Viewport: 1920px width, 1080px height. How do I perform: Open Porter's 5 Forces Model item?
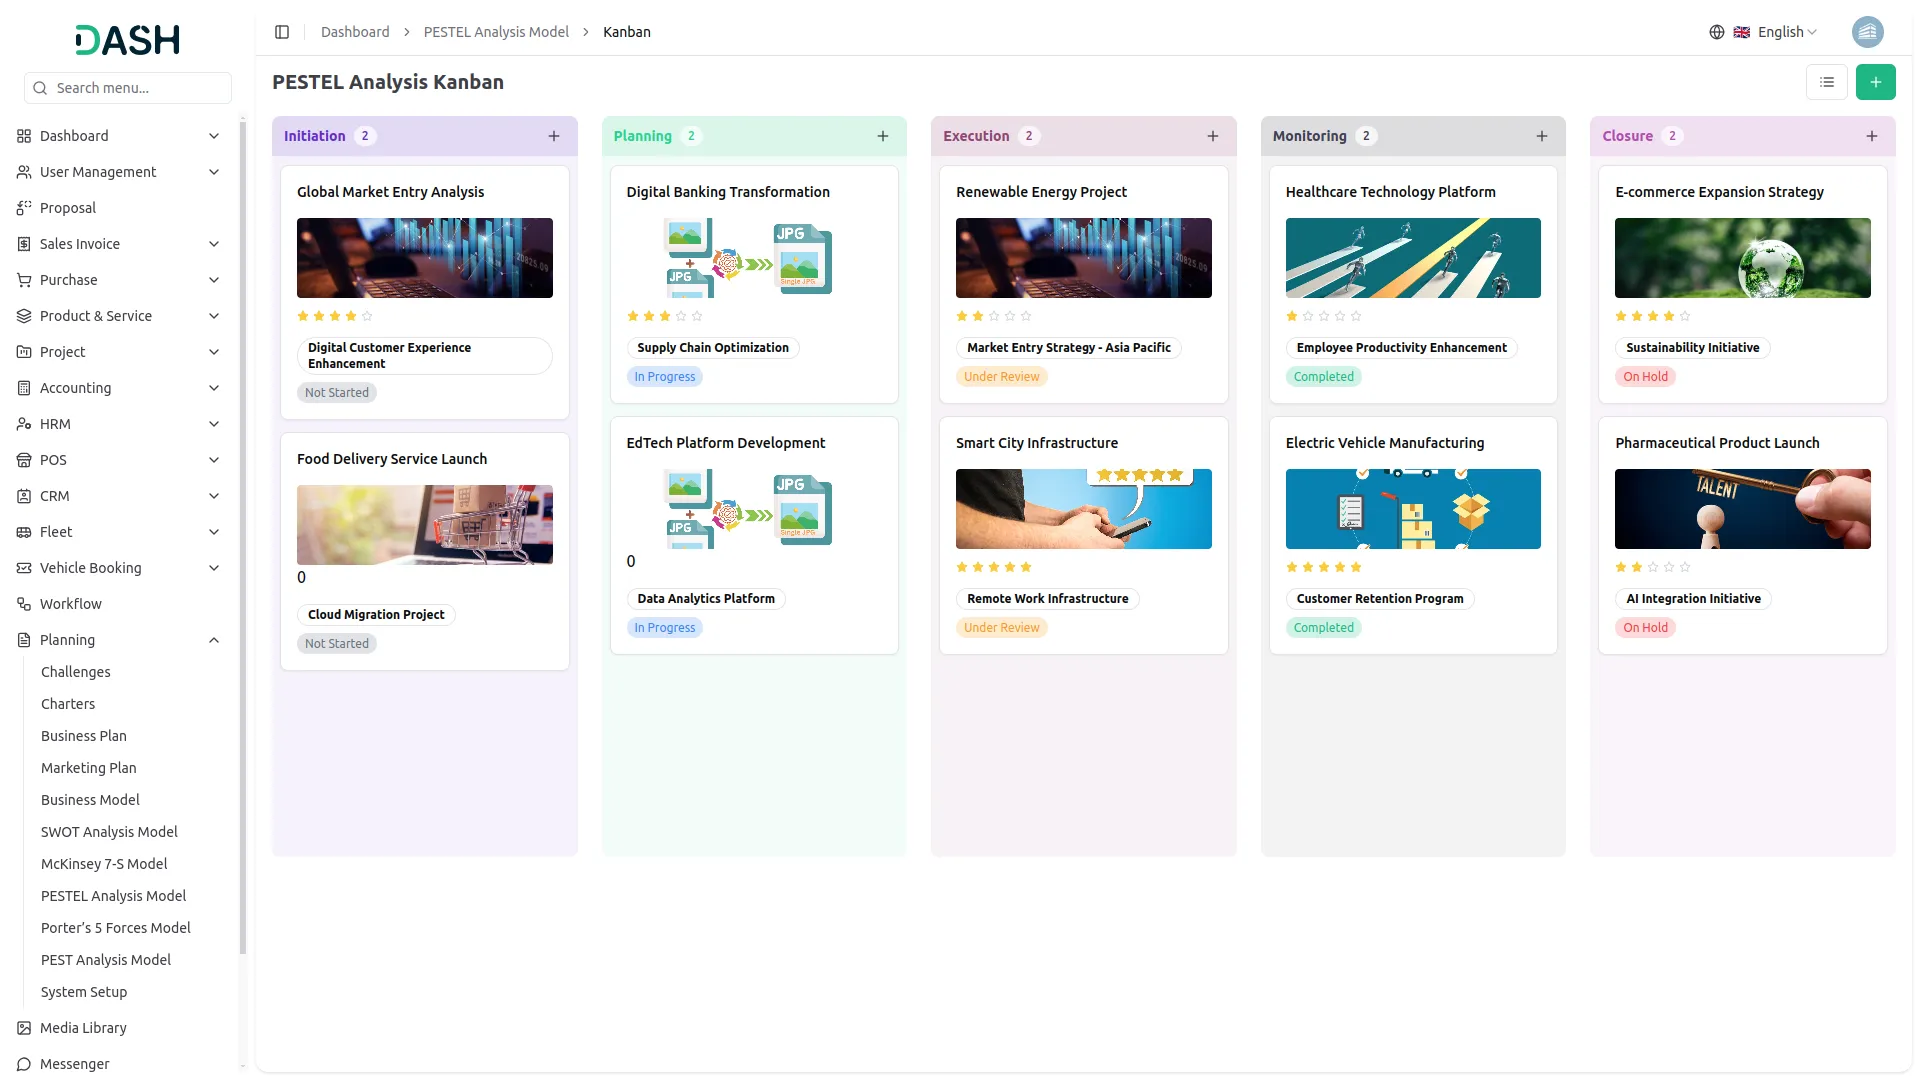(x=115, y=928)
